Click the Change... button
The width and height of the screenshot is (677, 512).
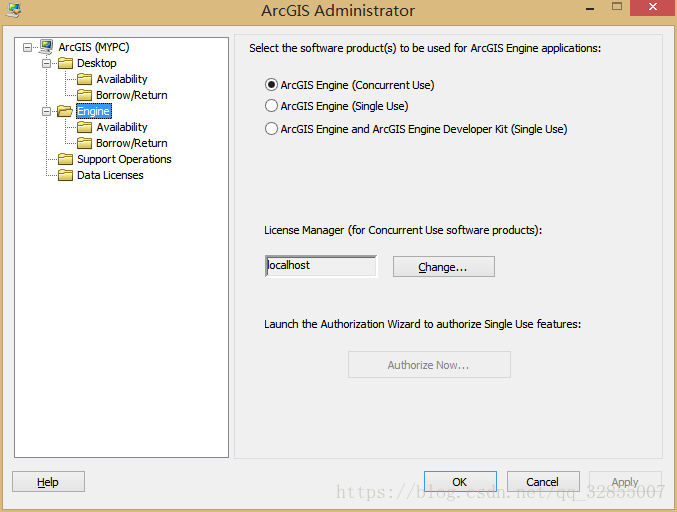point(443,266)
